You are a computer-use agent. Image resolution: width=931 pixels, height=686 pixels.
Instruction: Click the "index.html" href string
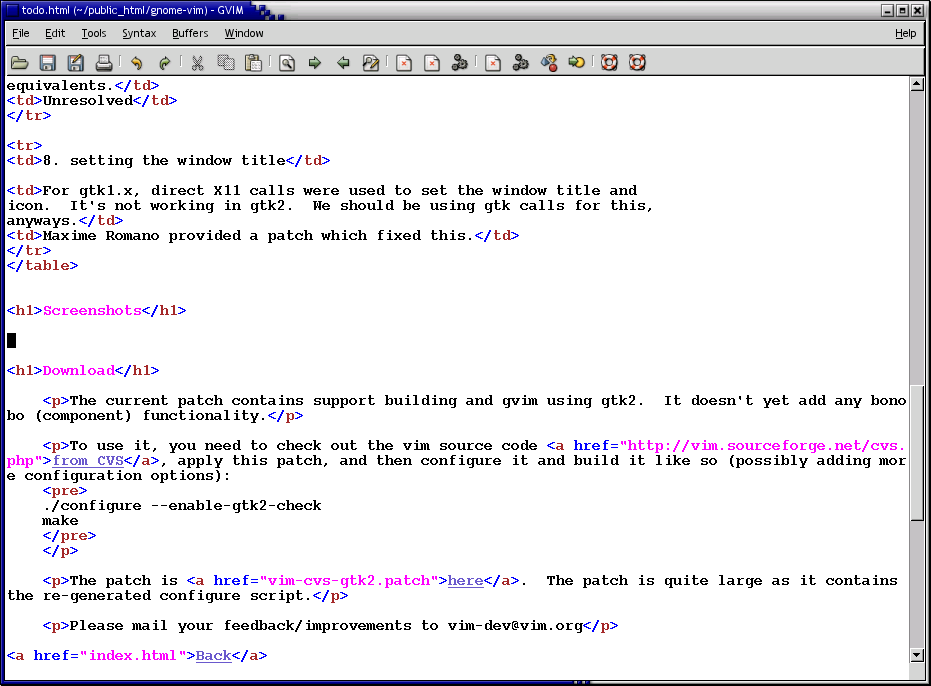pos(133,656)
